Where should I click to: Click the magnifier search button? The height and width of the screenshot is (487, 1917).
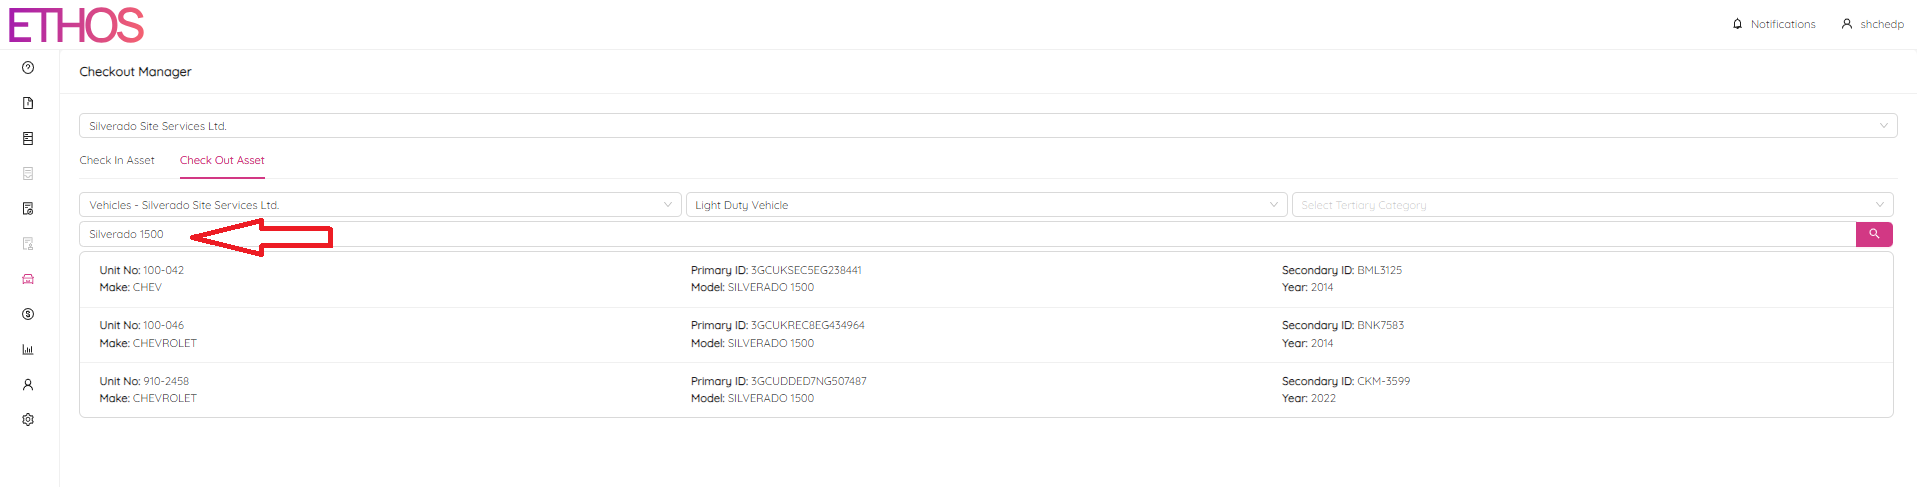1873,234
